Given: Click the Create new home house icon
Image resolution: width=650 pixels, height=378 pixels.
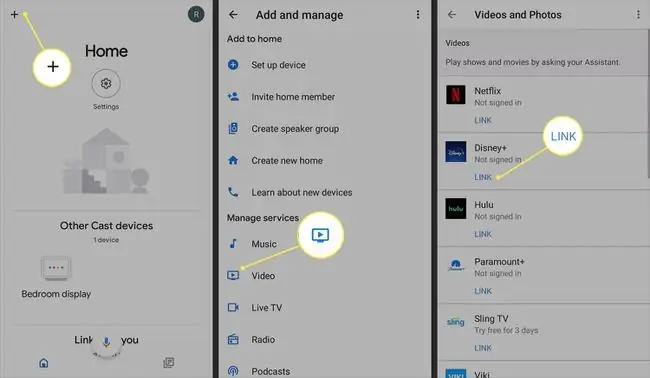Looking at the screenshot, I should pyautogui.click(x=233, y=160).
